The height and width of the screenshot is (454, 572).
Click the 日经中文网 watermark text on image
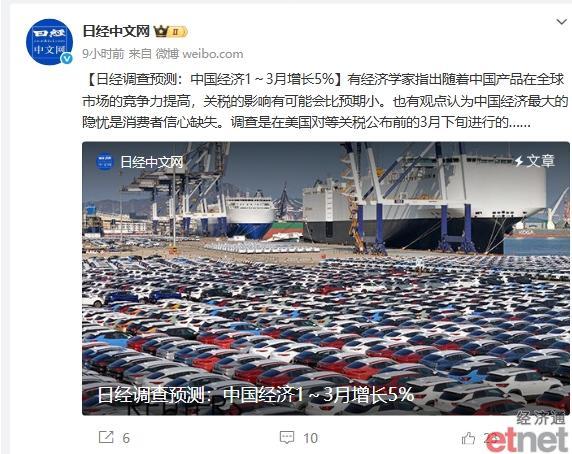(x=152, y=162)
